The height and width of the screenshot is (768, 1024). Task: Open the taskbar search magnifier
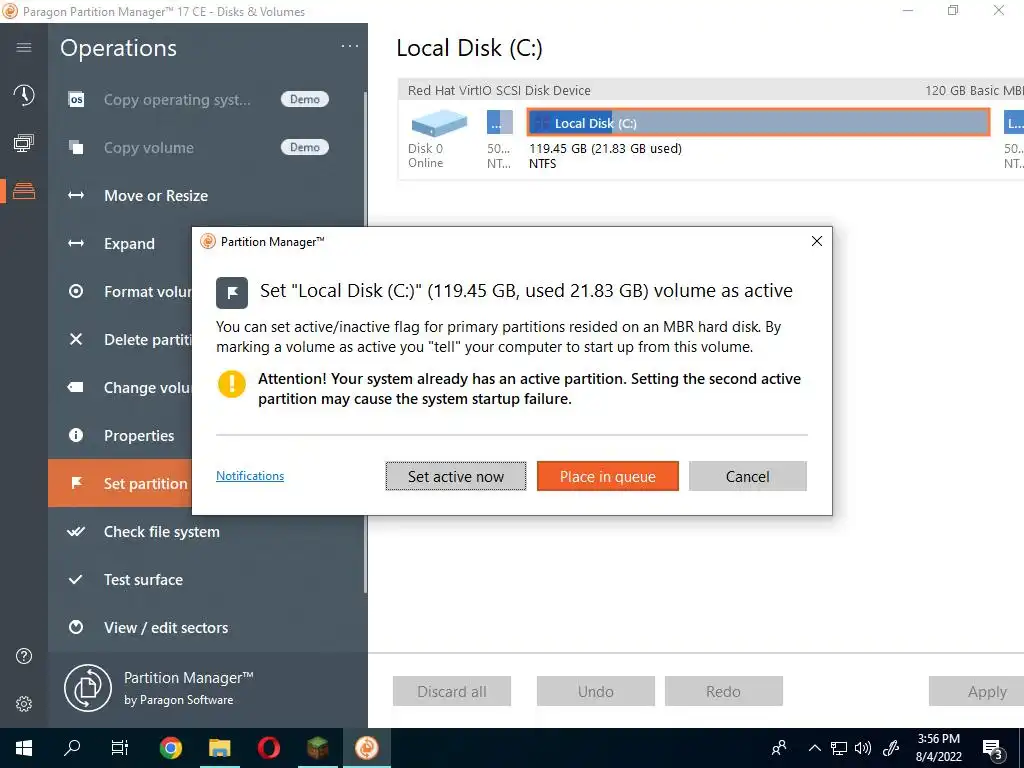point(72,748)
